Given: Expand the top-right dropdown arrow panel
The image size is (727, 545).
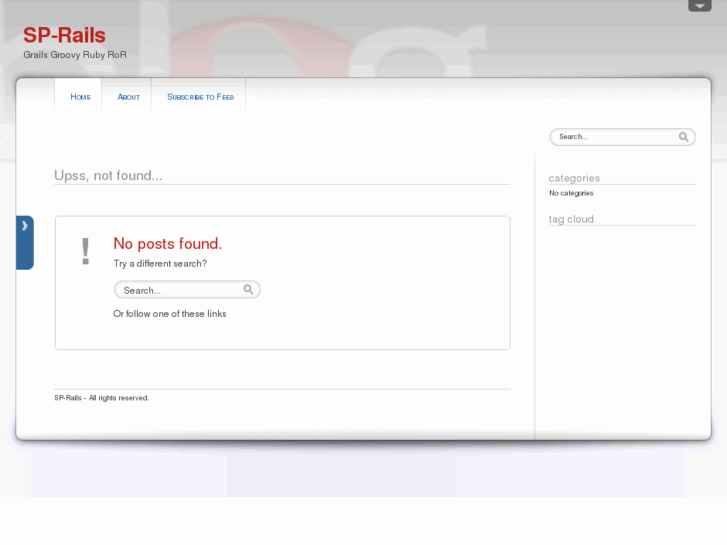Looking at the screenshot, I should click(x=700, y=6).
